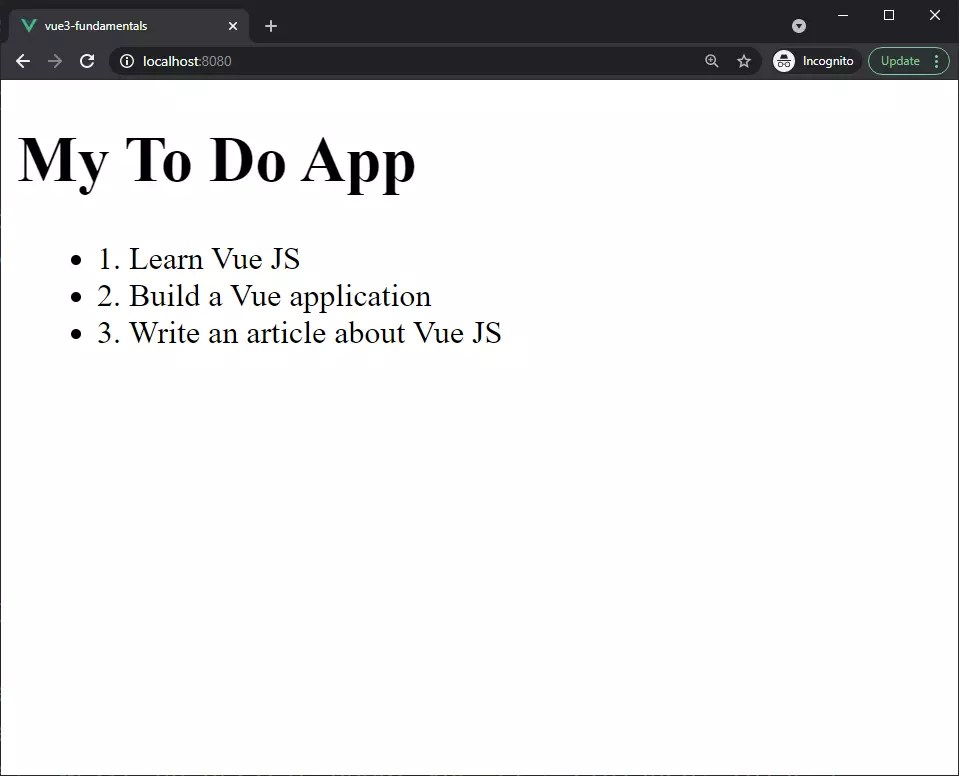Screen dimensions: 959x776
Task: Click the forward navigation arrow
Action: click(x=54, y=61)
